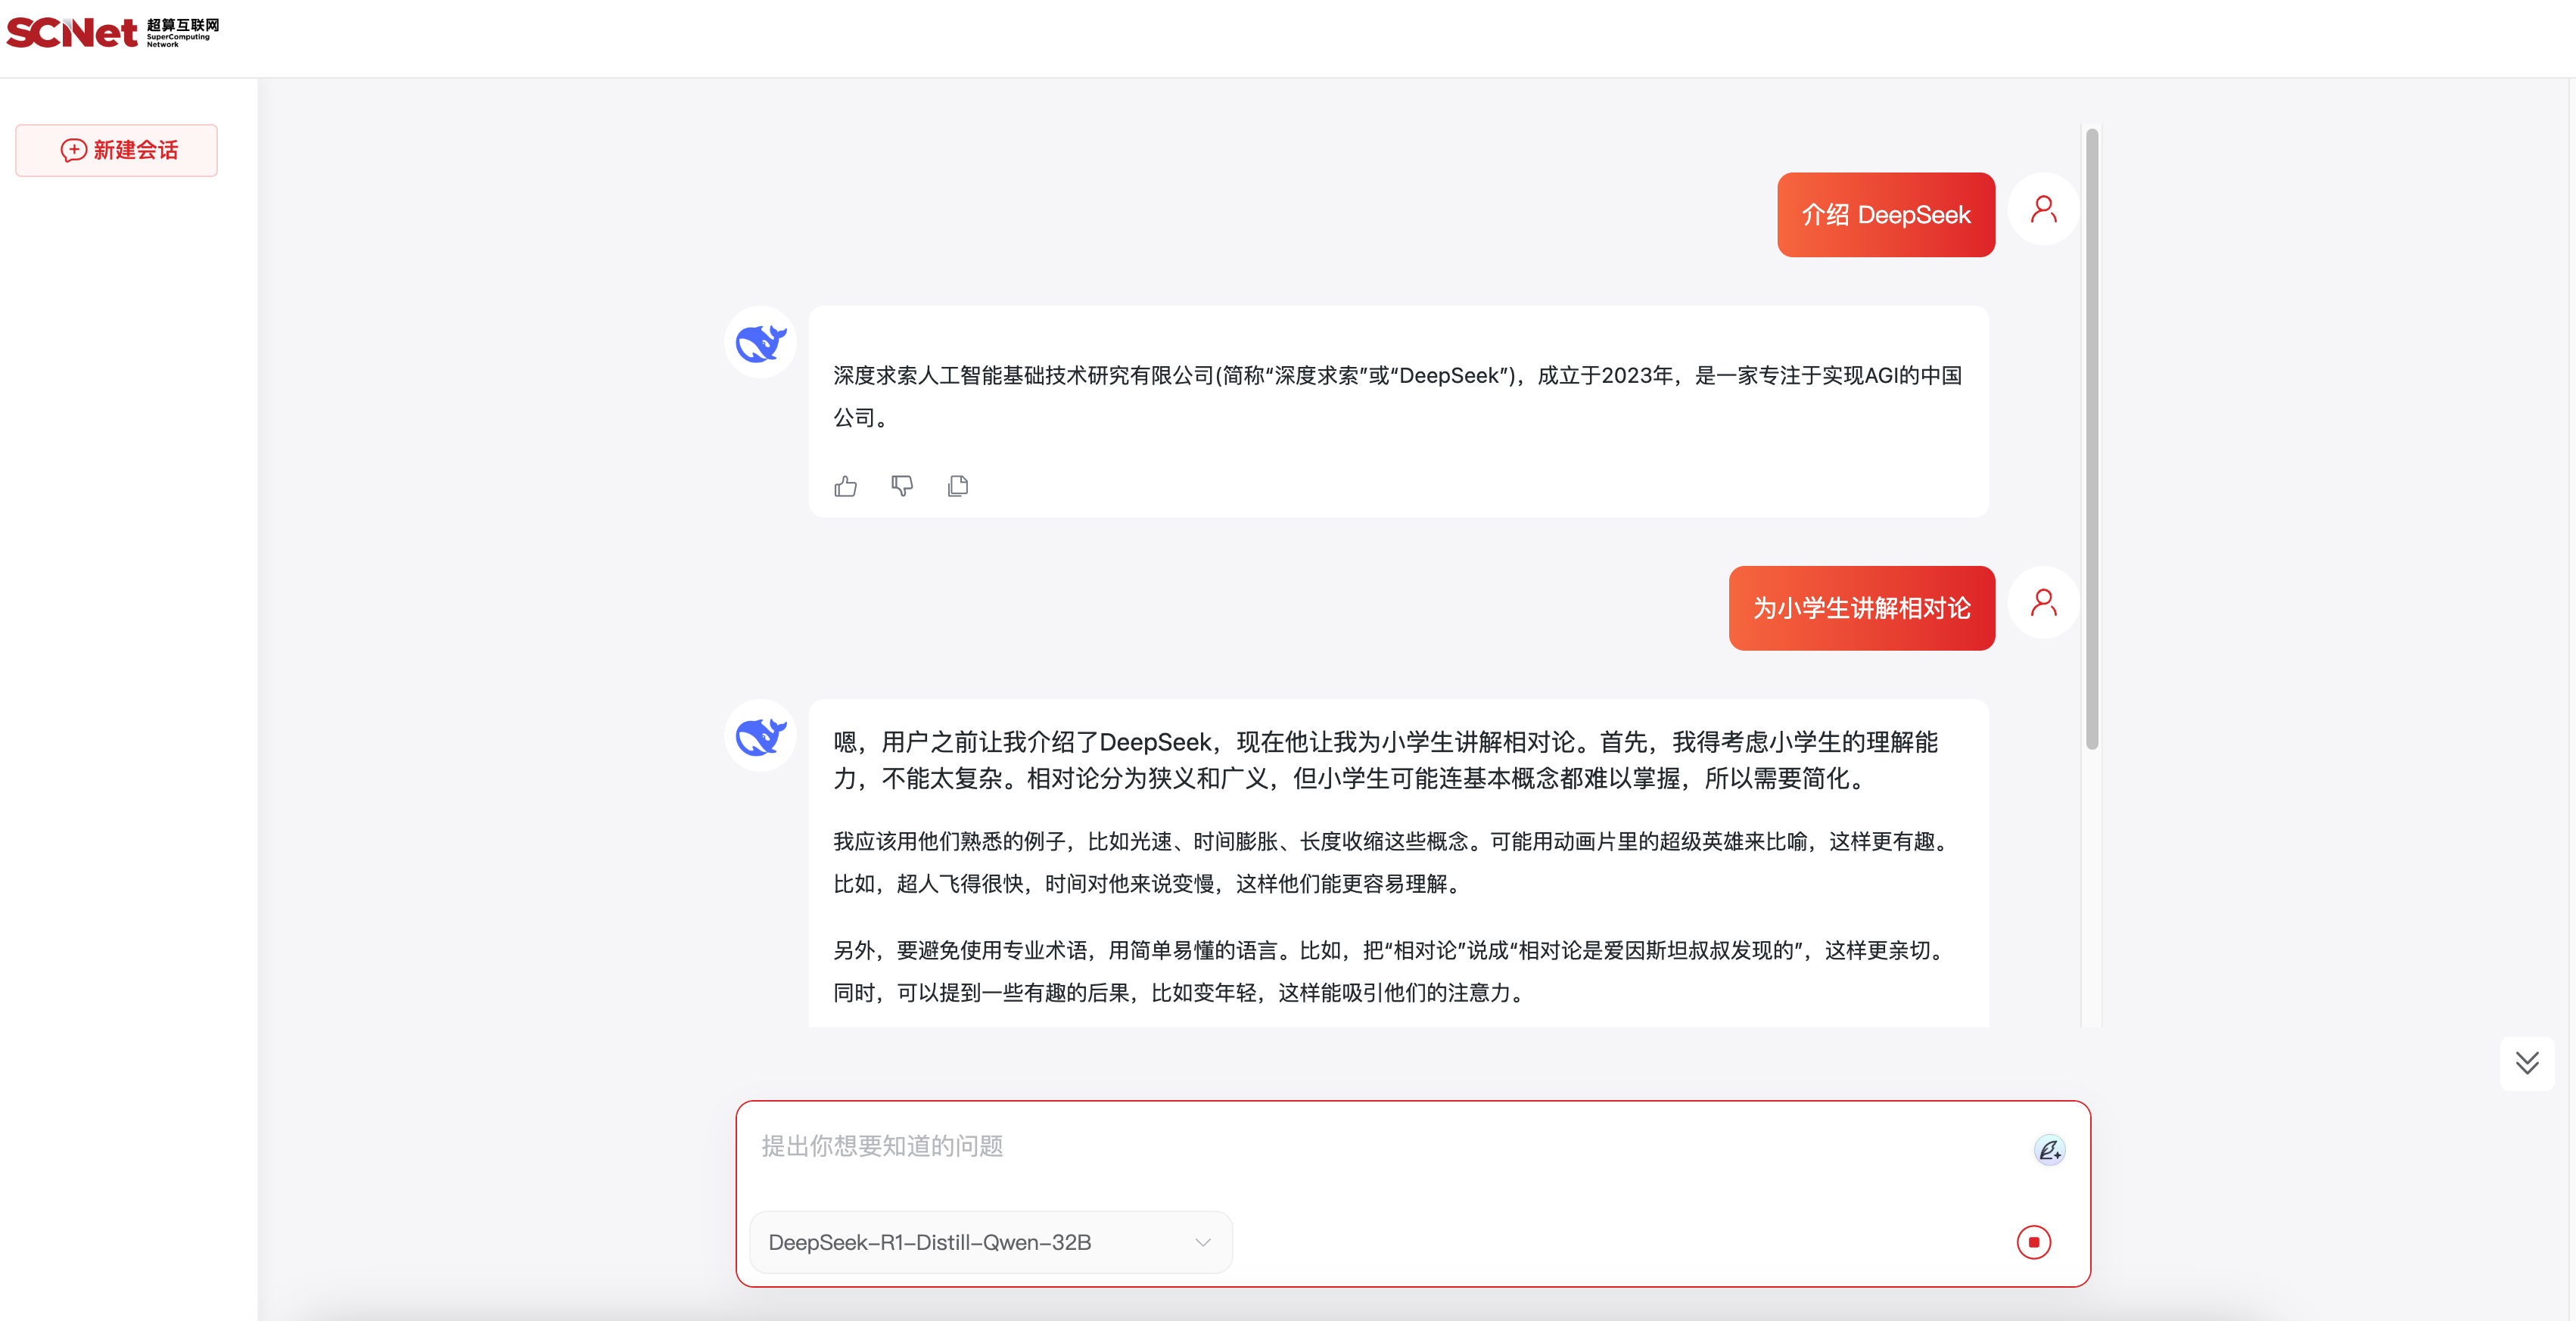Click the thumbs up icon on DeepSeek intro reply

click(845, 486)
